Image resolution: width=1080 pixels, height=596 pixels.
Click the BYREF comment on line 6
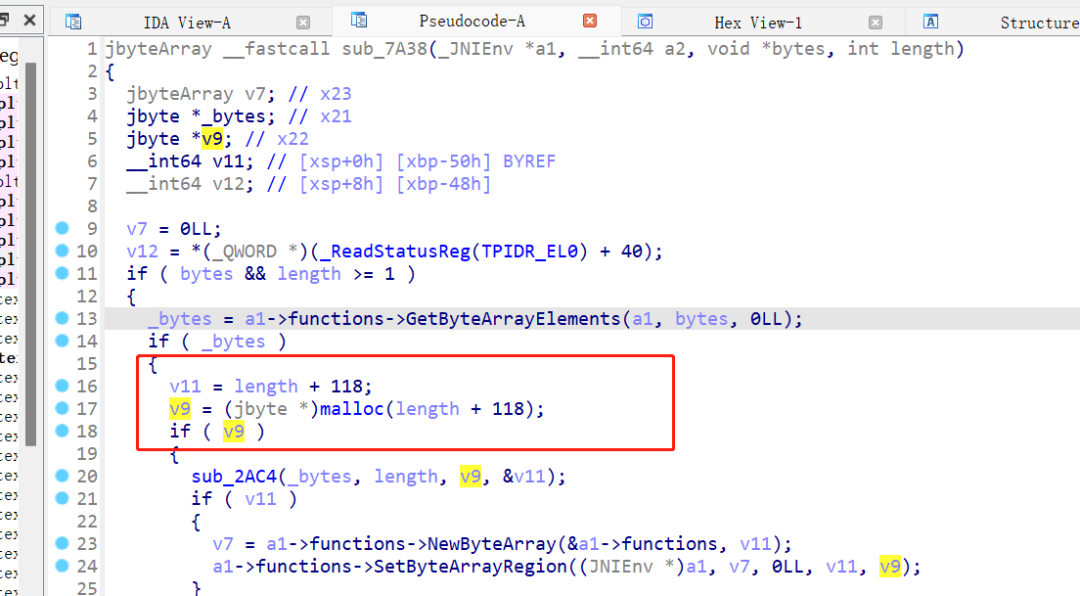click(x=529, y=161)
